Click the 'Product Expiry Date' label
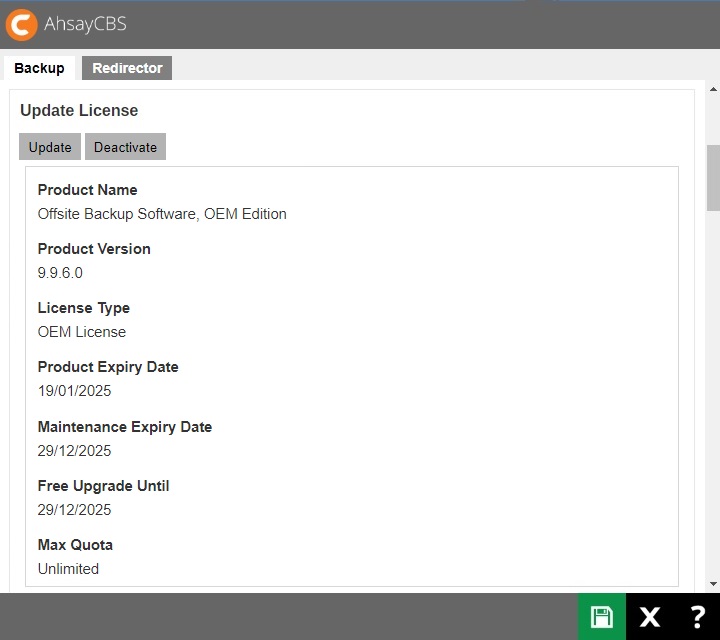 (x=108, y=367)
